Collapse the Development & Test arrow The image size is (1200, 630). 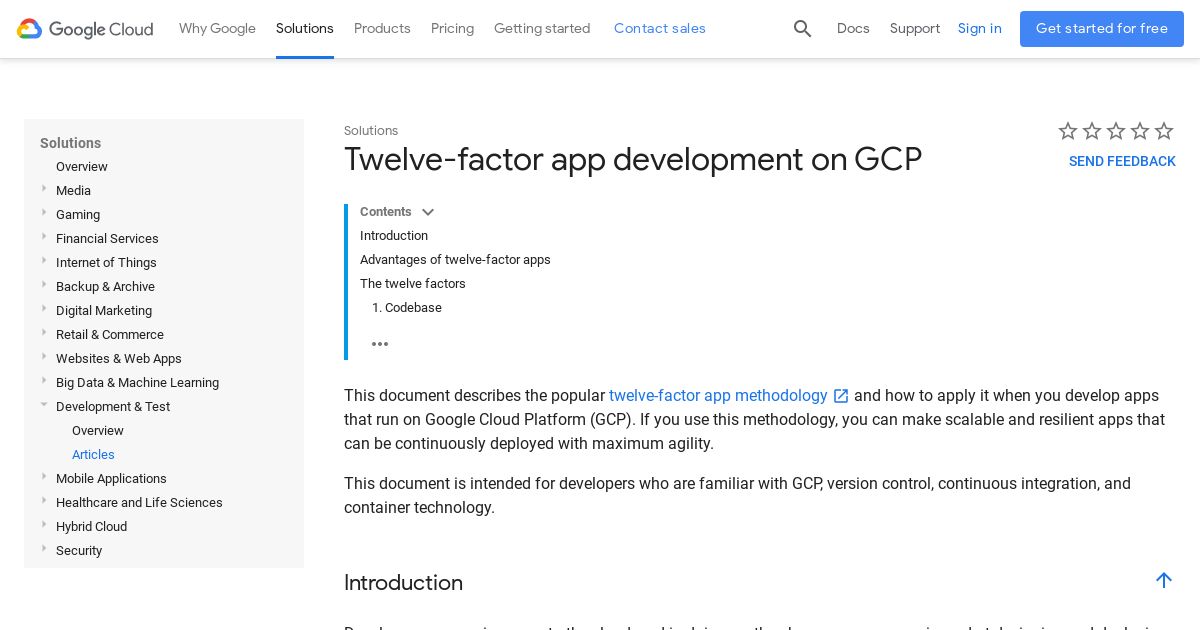click(44, 405)
